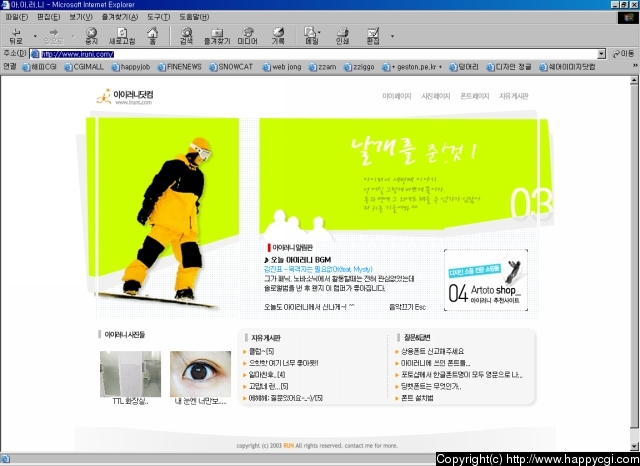
Task: Open the eye photo thumbnail
Action: 200,374
